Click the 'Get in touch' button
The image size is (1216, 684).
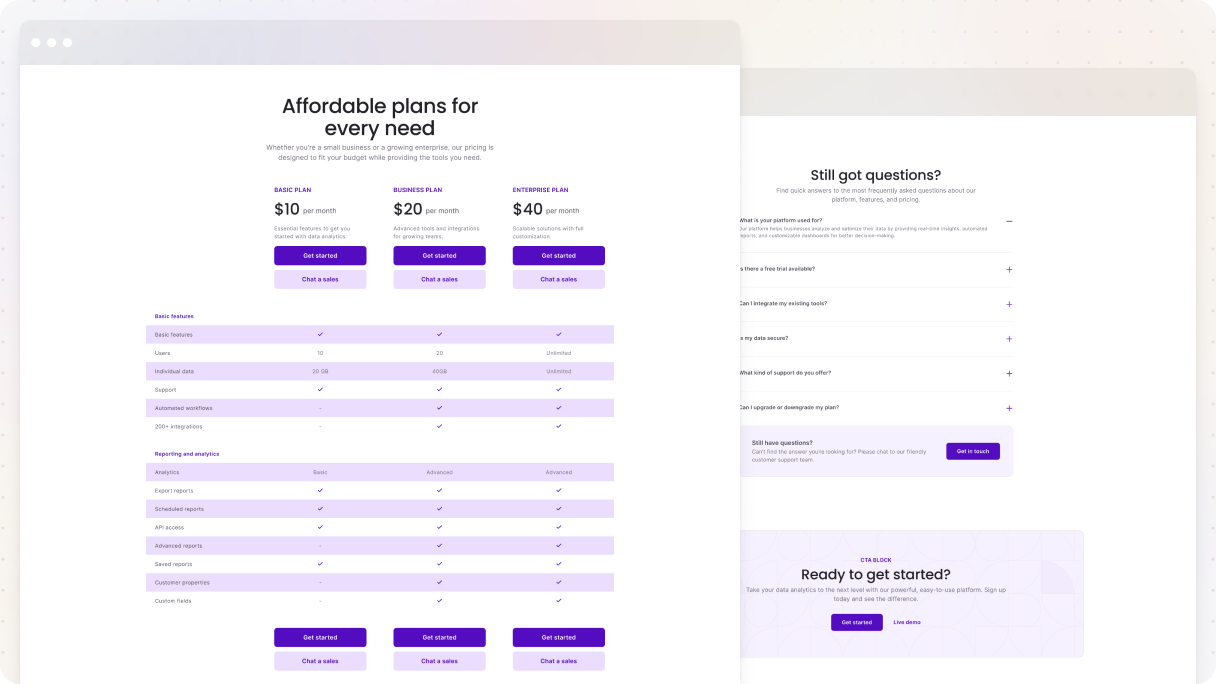pos(972,451)
